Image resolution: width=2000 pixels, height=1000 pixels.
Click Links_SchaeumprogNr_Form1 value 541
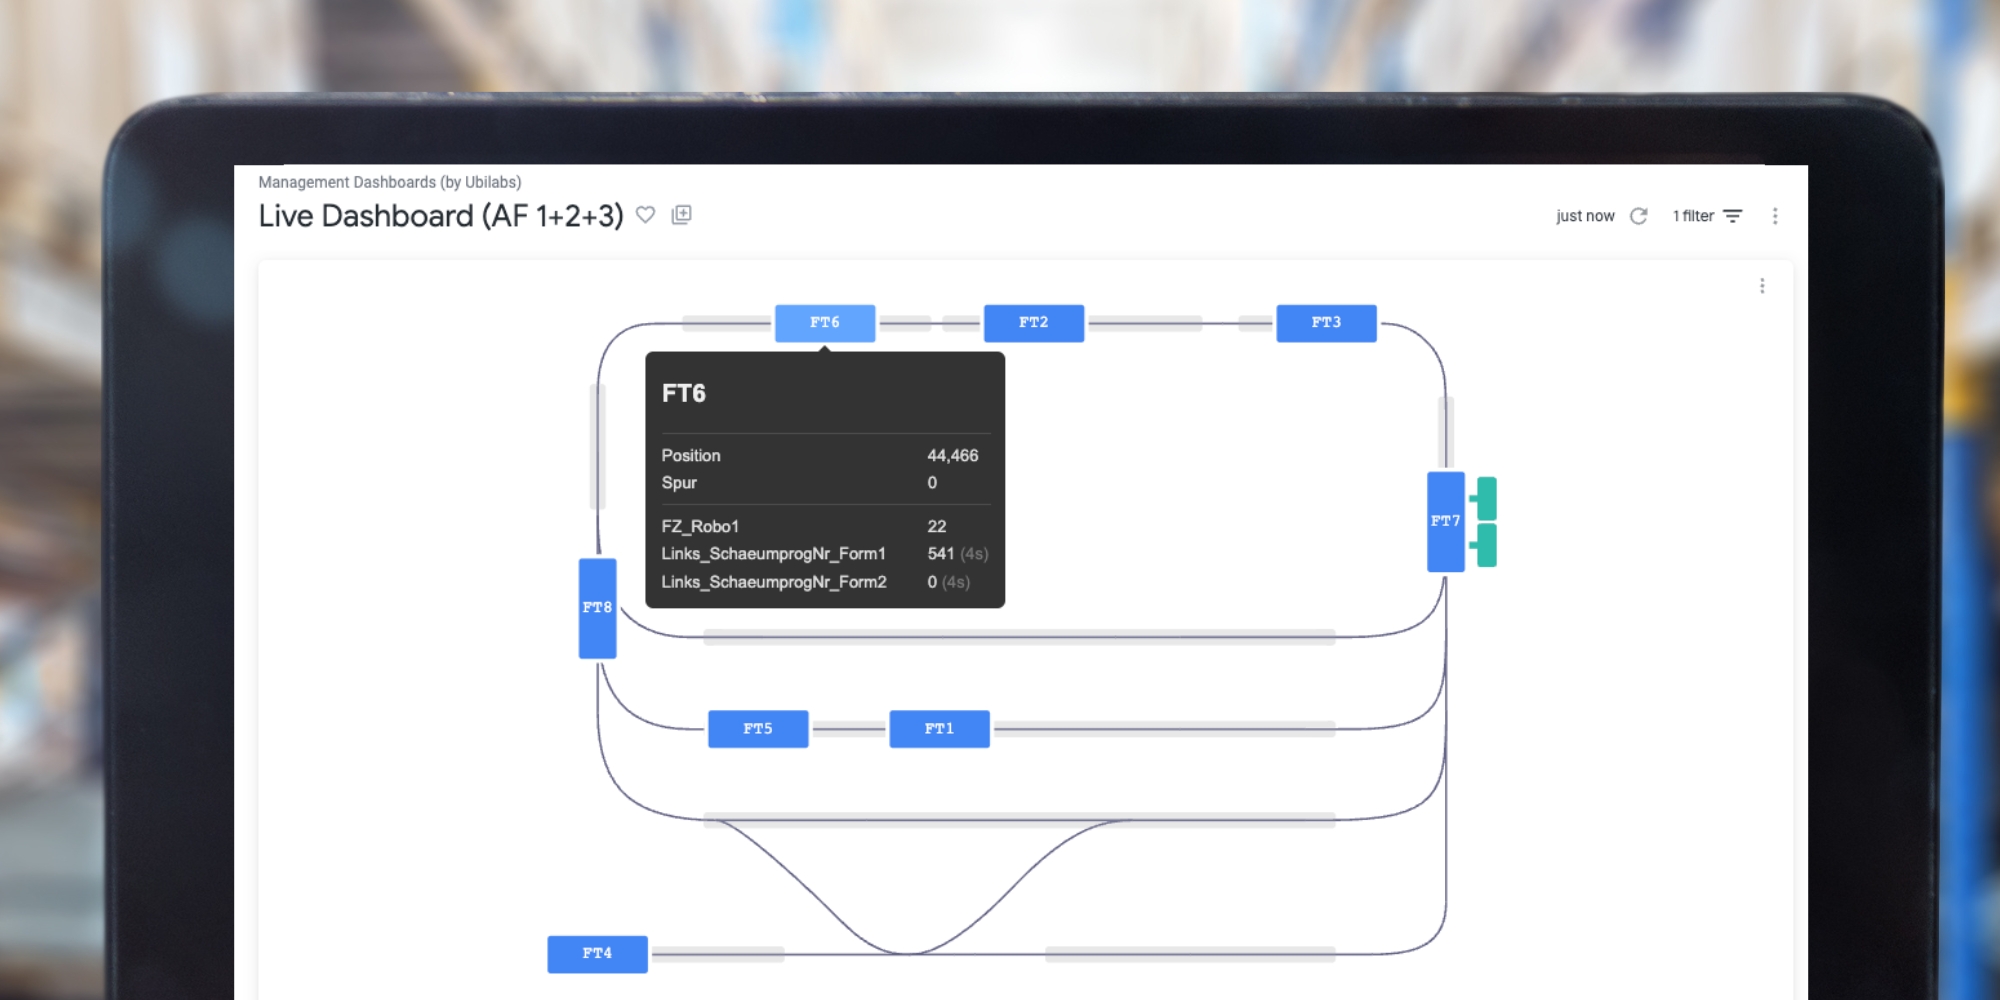(x=941, y=554)
